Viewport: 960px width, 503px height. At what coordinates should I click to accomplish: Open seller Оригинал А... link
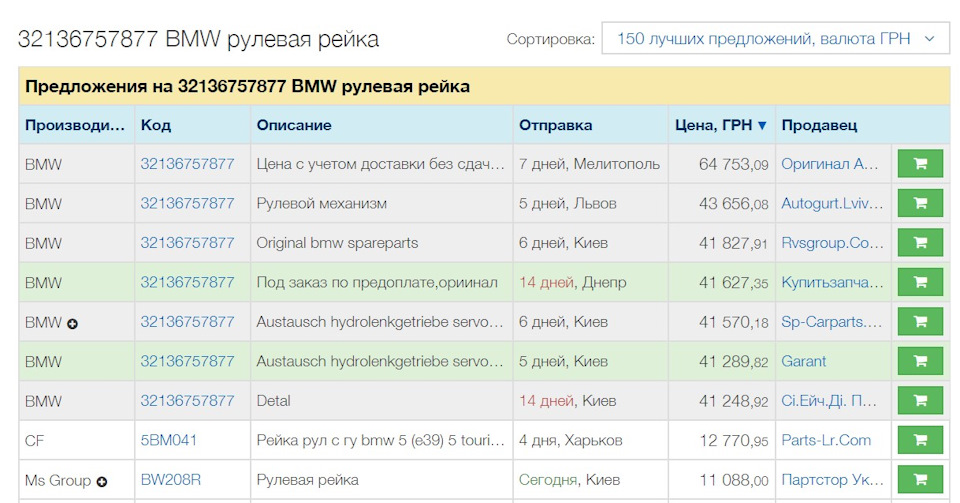830,164
